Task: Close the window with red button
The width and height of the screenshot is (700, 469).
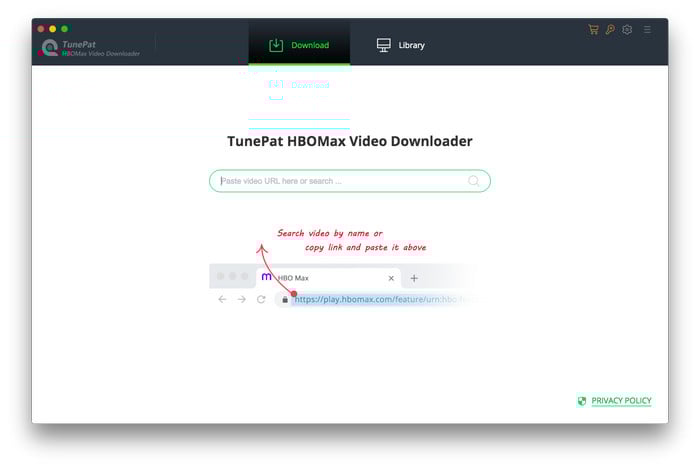Action: 41,29
